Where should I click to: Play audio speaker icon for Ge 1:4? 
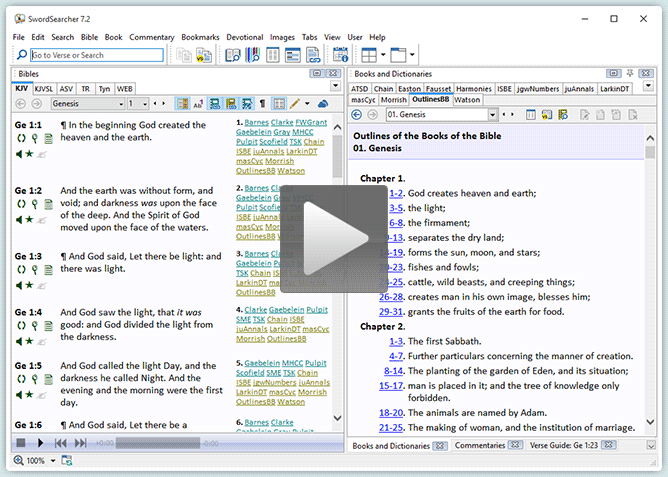(x=18, y=341)
